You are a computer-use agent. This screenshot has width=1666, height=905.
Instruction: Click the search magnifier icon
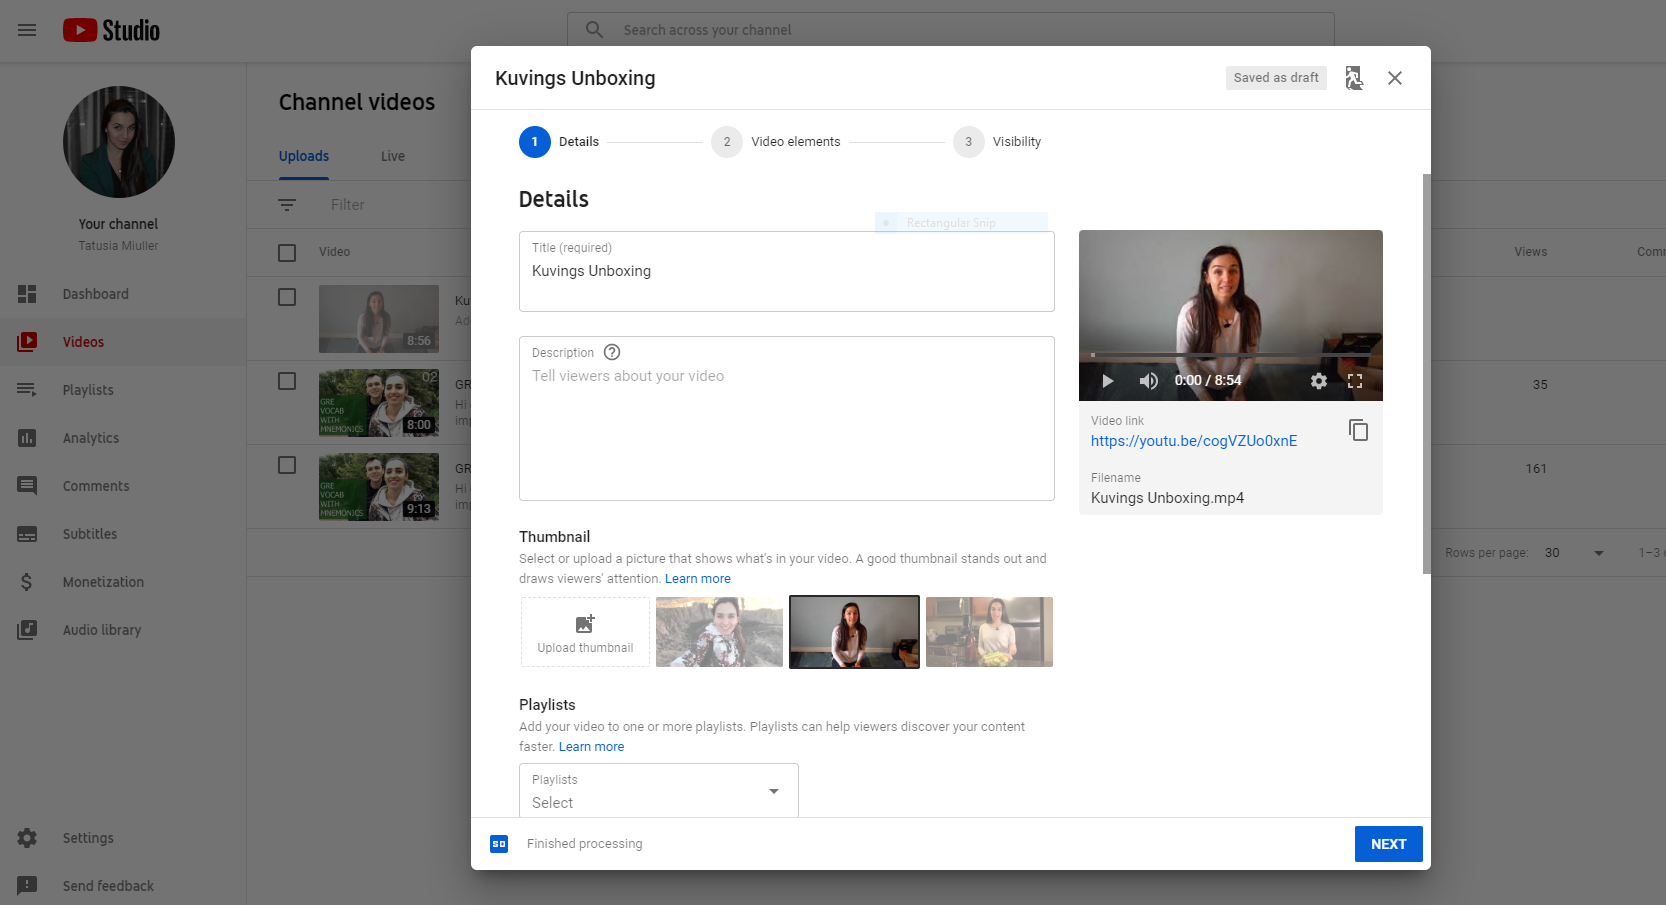[x=594, y=30]
